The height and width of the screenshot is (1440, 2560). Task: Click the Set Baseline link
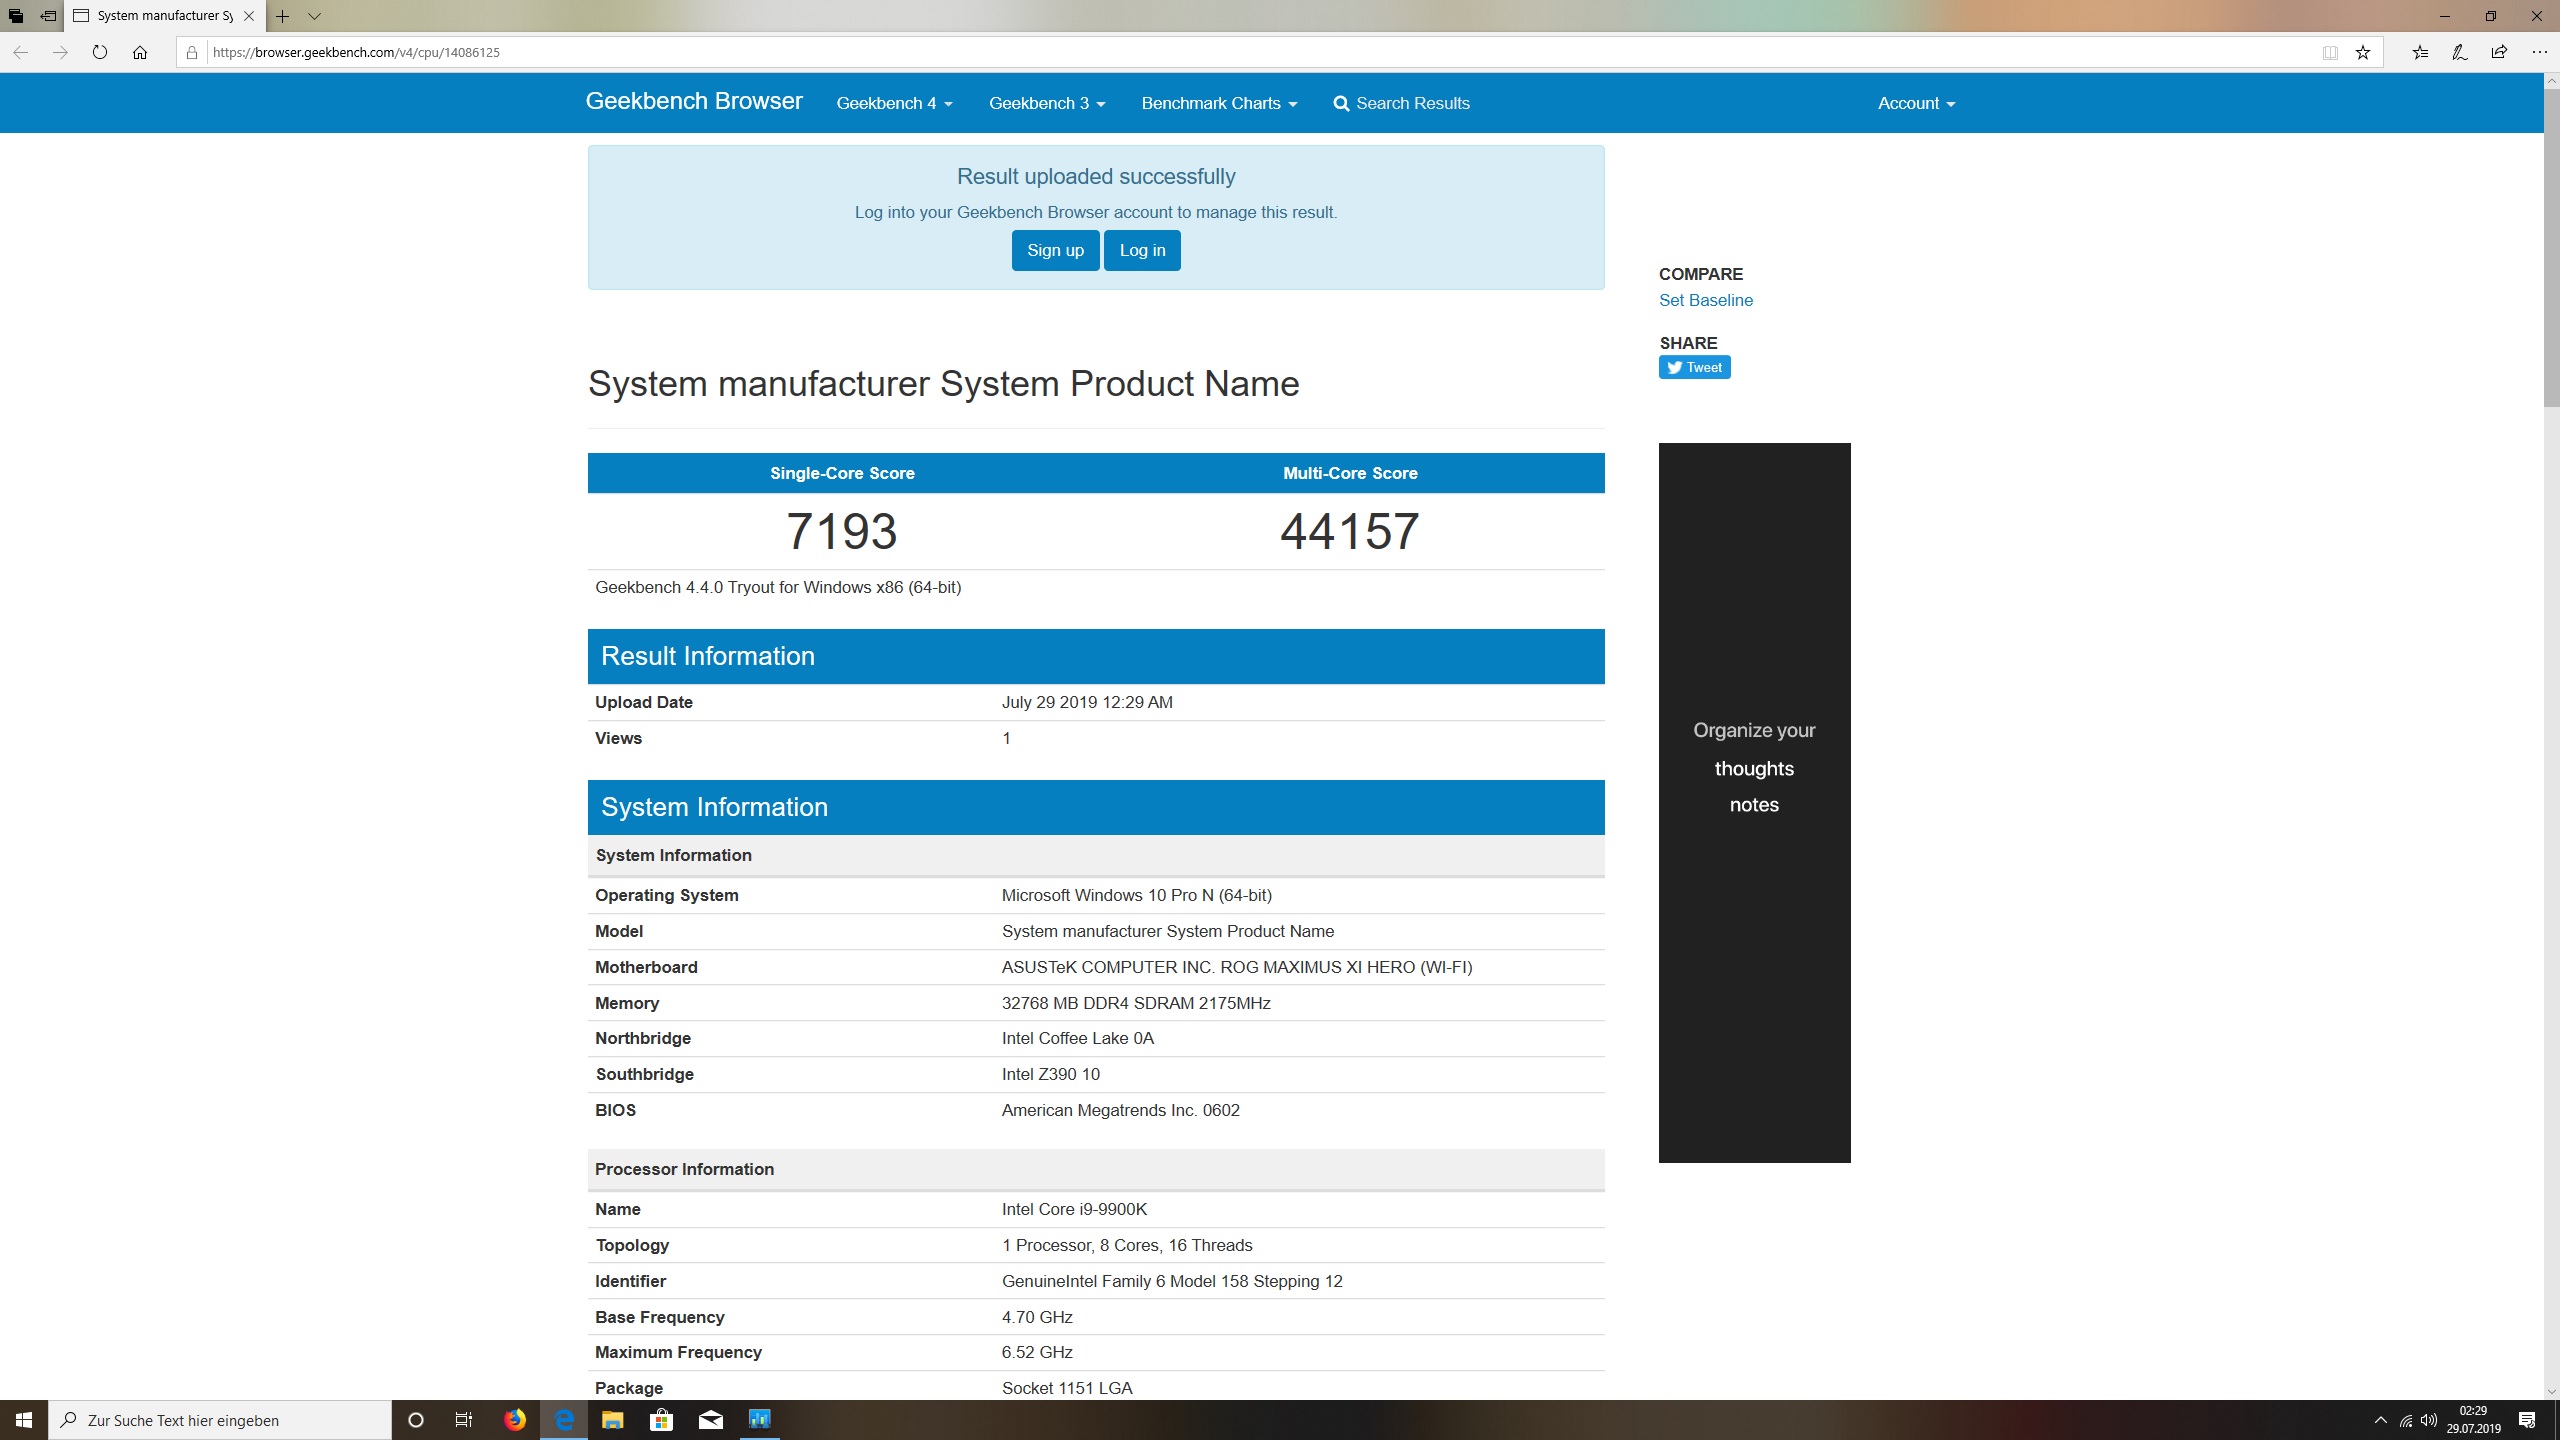[x=1705, y=300]
